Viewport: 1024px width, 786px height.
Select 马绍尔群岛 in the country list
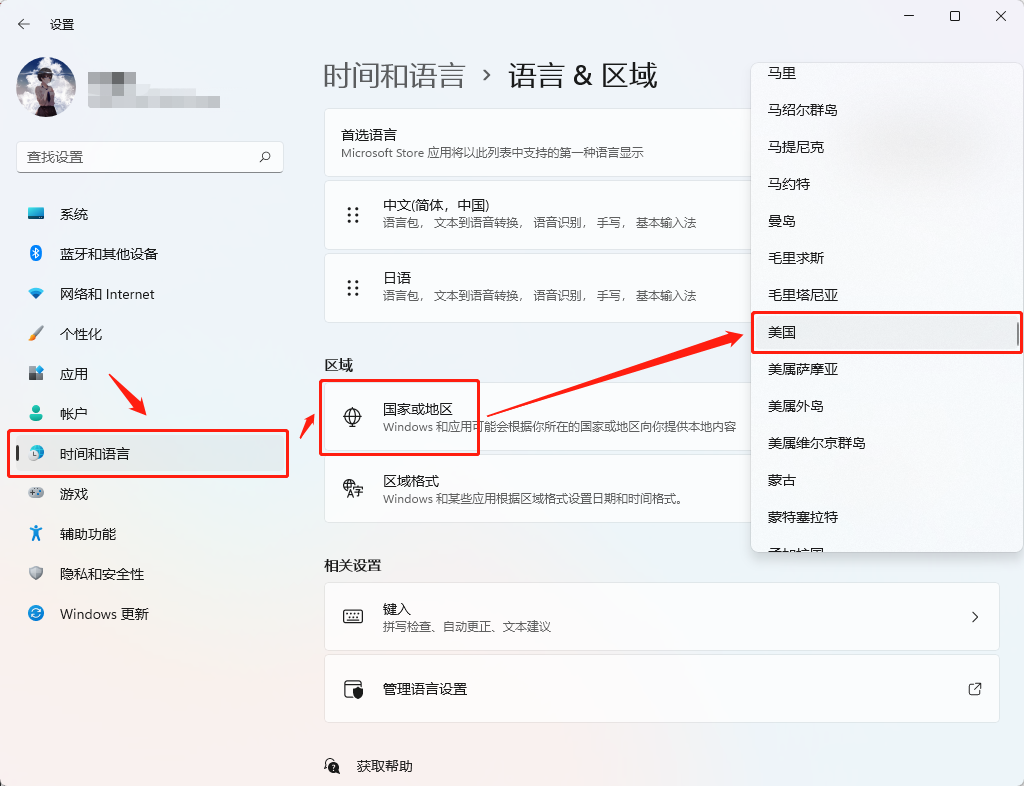pos(886,110)
